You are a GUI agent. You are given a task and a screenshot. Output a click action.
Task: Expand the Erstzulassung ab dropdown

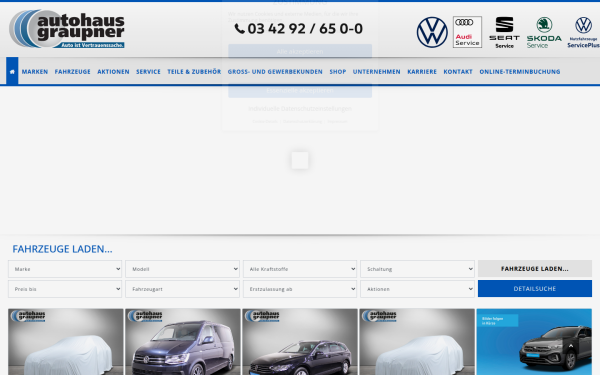click(300, 289)
